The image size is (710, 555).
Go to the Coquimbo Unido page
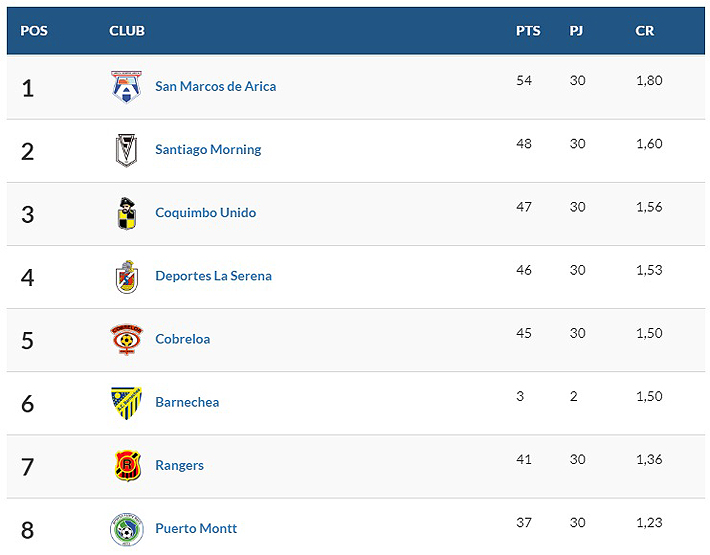[x=205, y=212]
